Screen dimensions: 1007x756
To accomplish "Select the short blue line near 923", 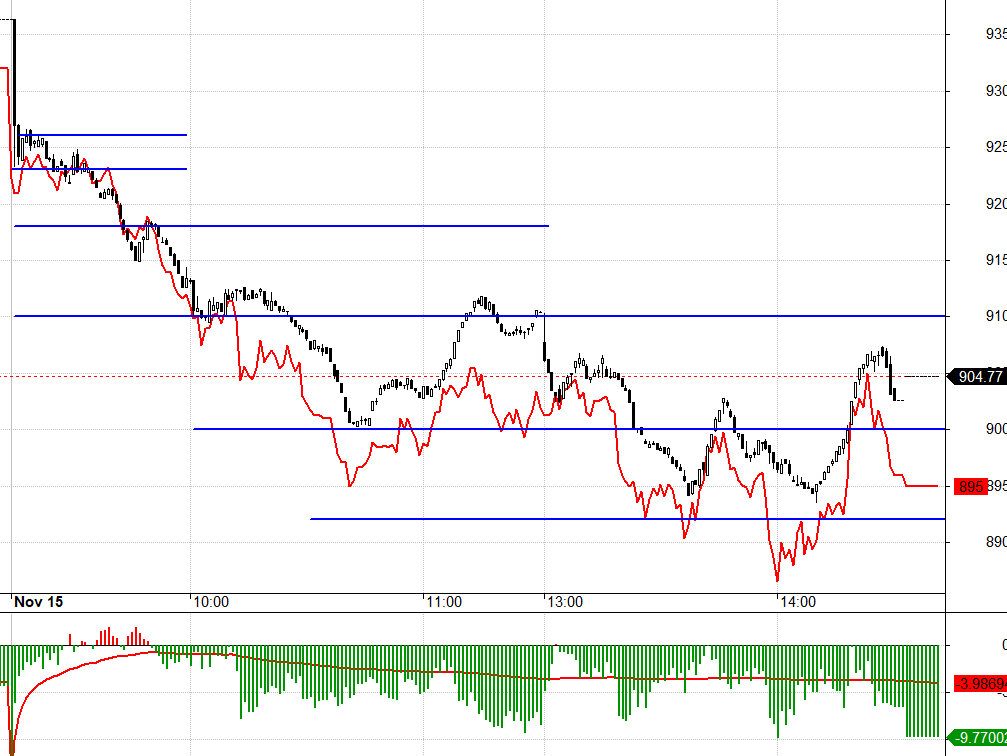I will (100, 169).
